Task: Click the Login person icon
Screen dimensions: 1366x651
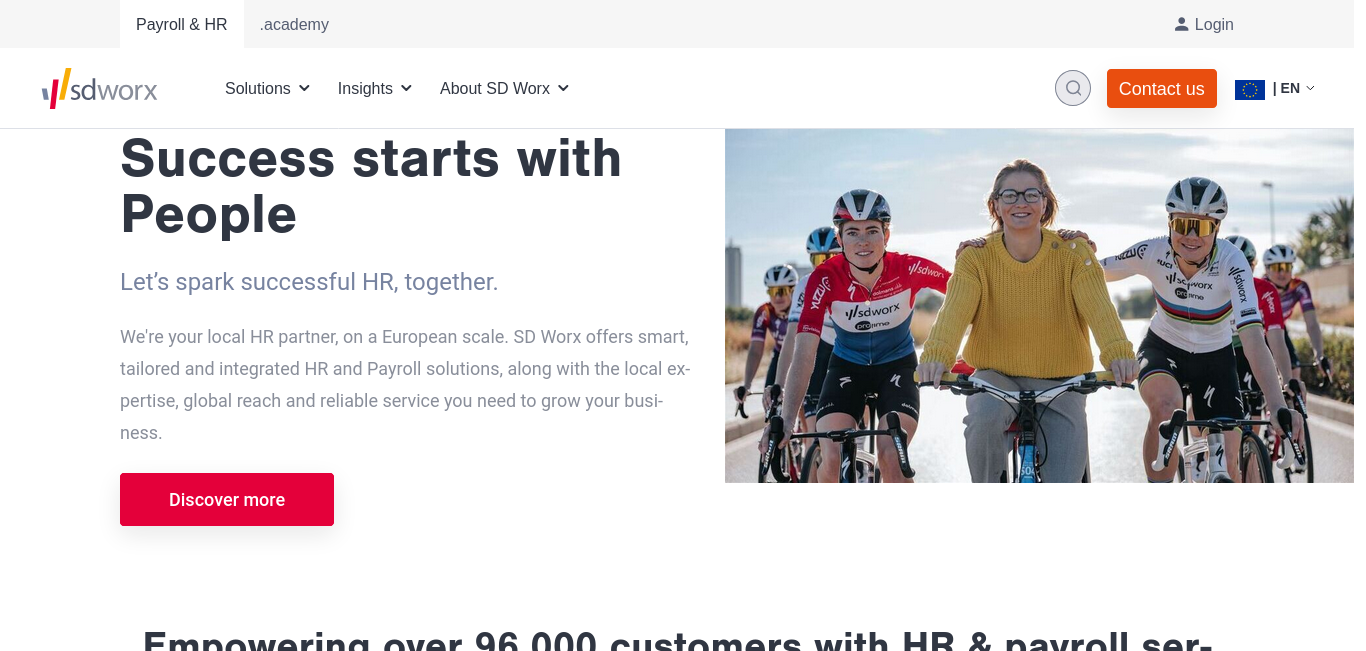Action: [x=1181, y=24]
